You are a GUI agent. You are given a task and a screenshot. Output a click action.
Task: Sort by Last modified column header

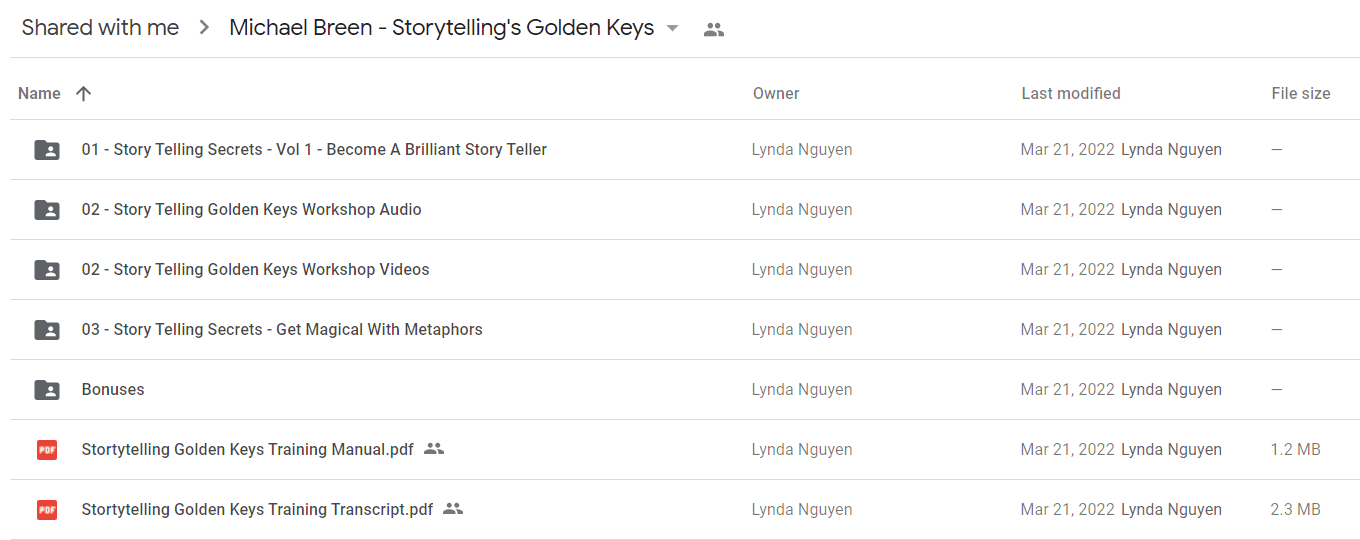pyautogui.click(x=1071, y=93)
